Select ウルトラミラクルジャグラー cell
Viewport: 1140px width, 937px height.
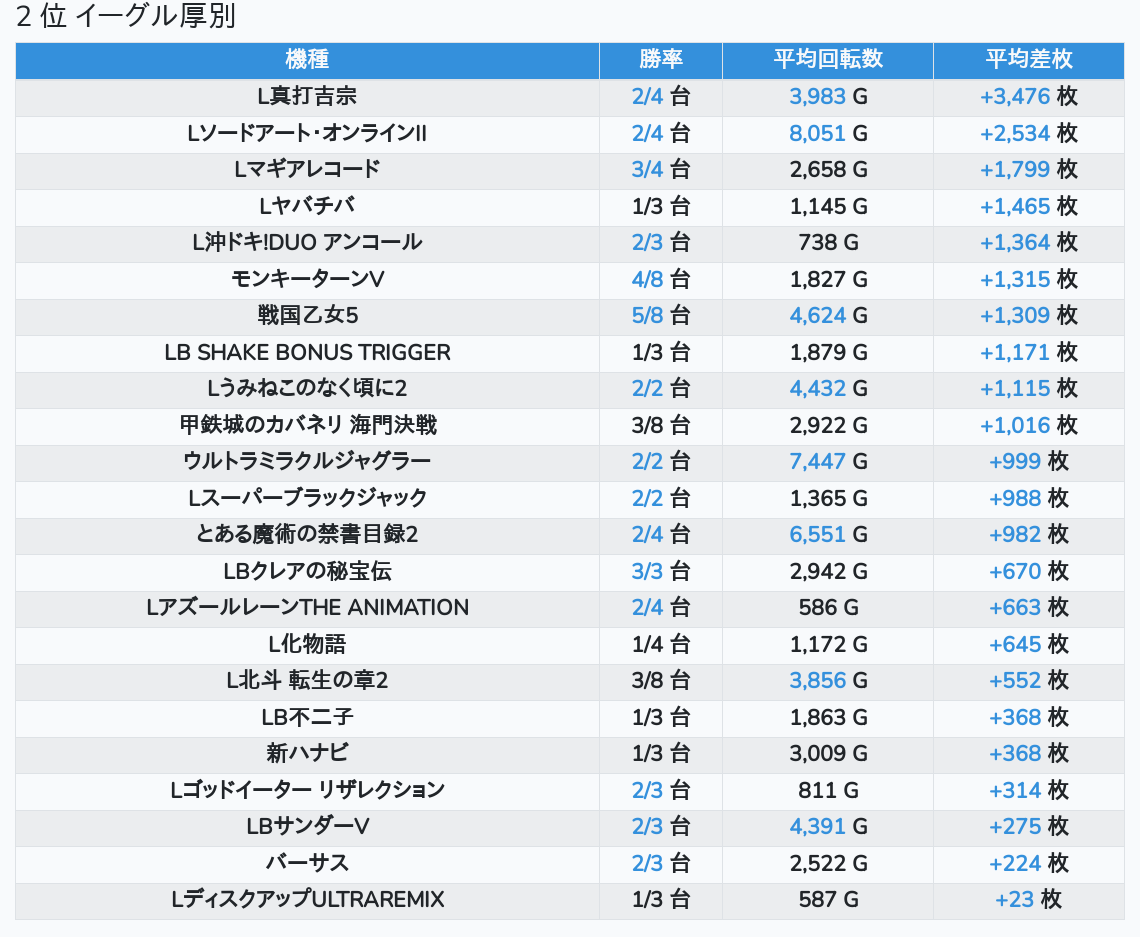click(x=307, y=462)
